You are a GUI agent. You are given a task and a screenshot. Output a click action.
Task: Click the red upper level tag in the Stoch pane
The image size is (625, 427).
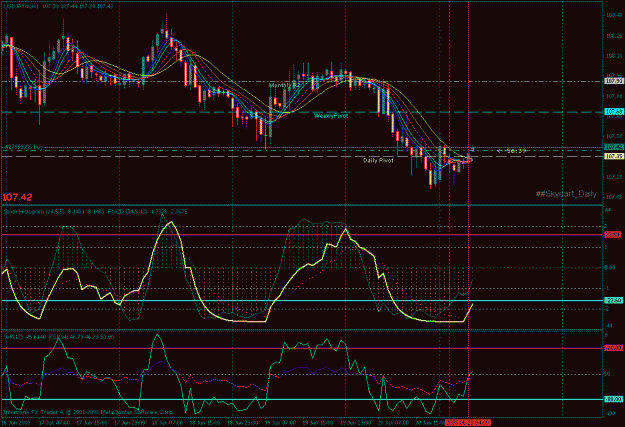(x=613, y=235)
